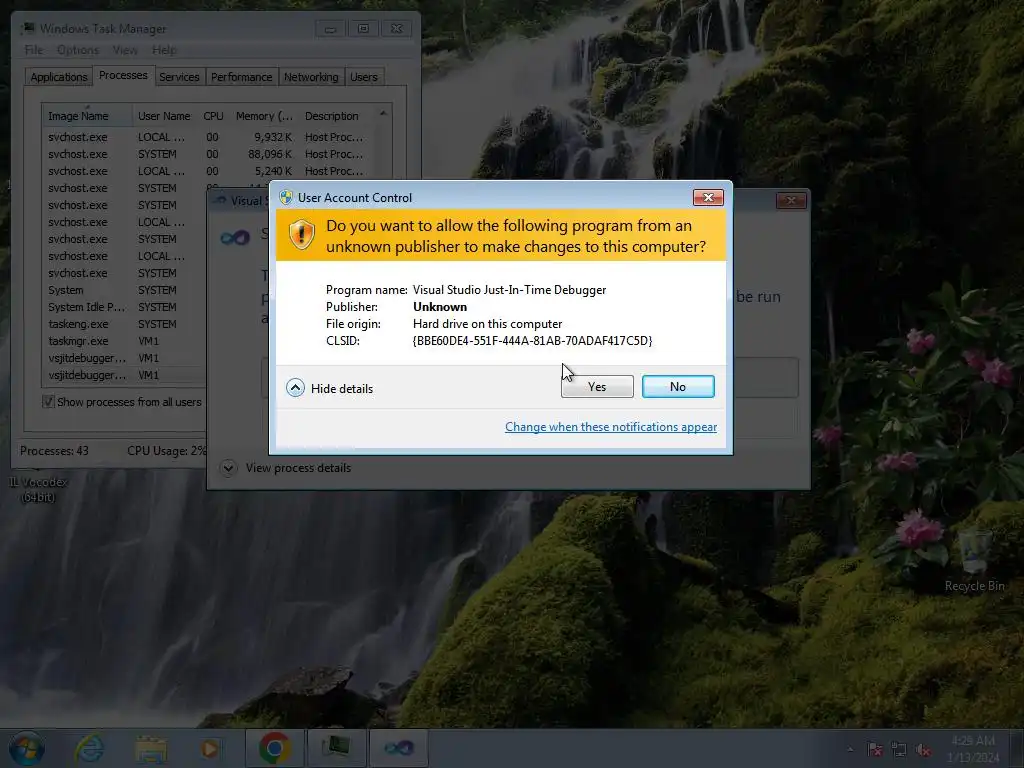Select Processes tab in Task Manager
Image resolution: width=1024 pixels, height=768 pixels.
[123, 75]
